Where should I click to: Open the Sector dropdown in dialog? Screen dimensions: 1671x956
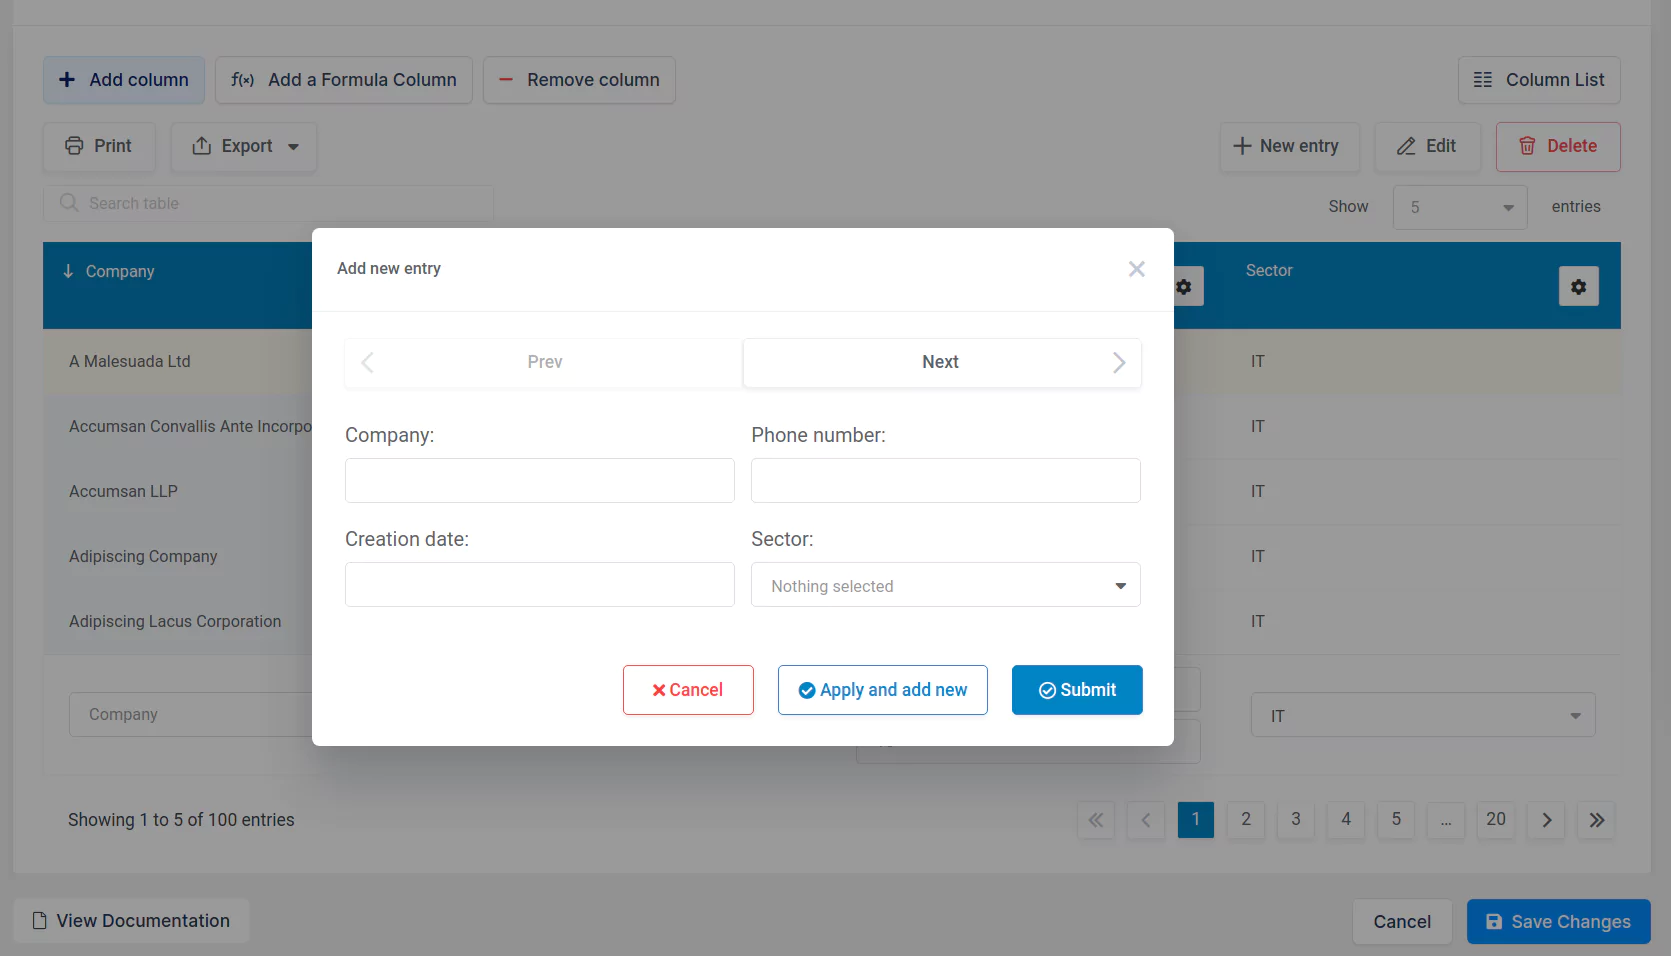pos(946,584)
